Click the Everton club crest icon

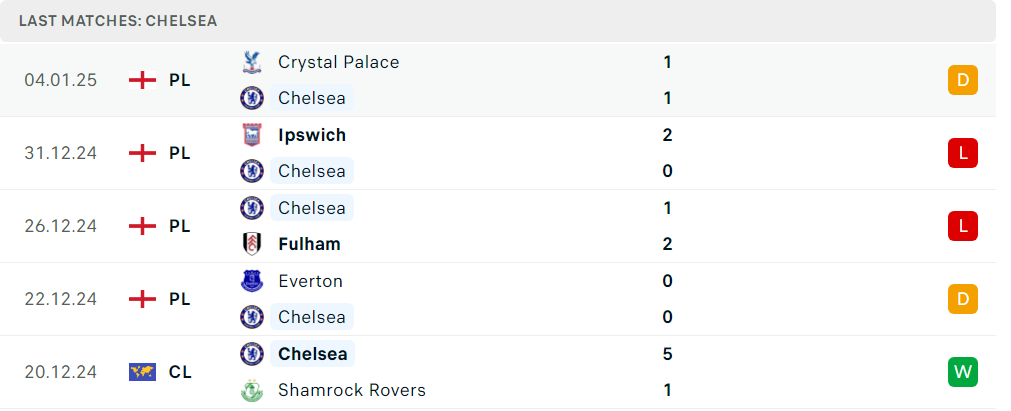(251, 281)
